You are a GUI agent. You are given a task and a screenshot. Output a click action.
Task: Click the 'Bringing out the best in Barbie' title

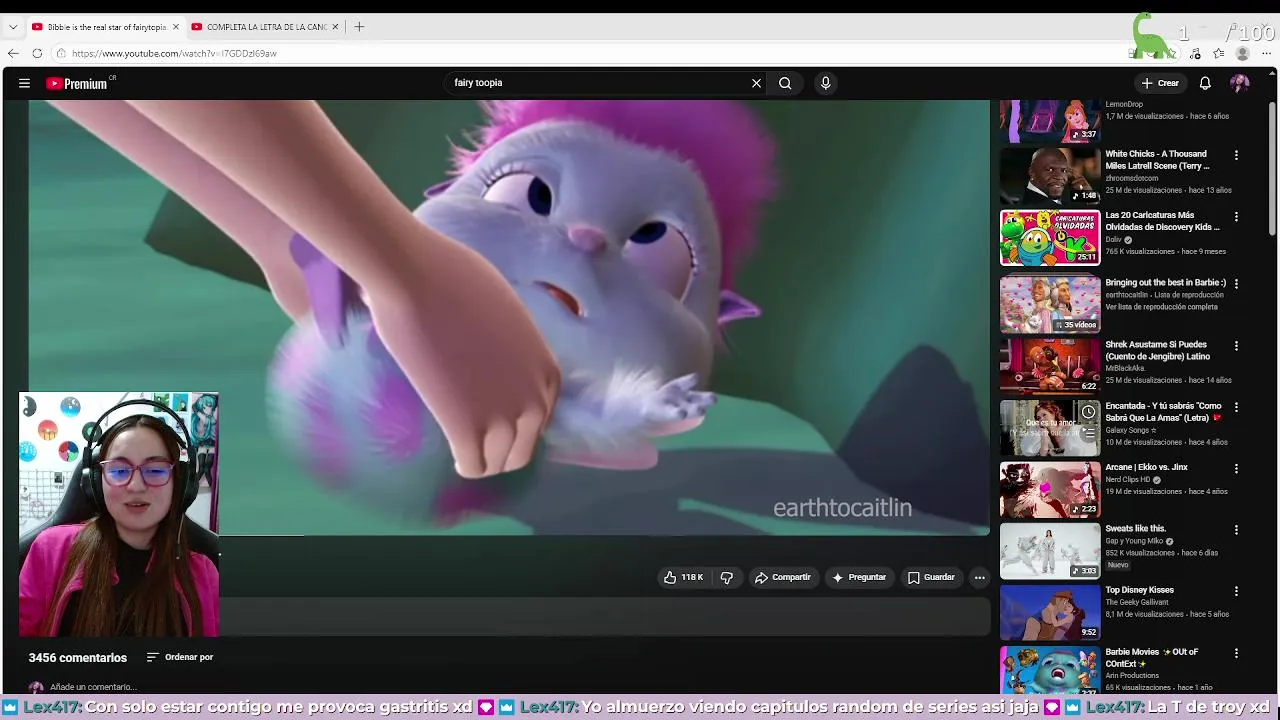(1165, 283)
